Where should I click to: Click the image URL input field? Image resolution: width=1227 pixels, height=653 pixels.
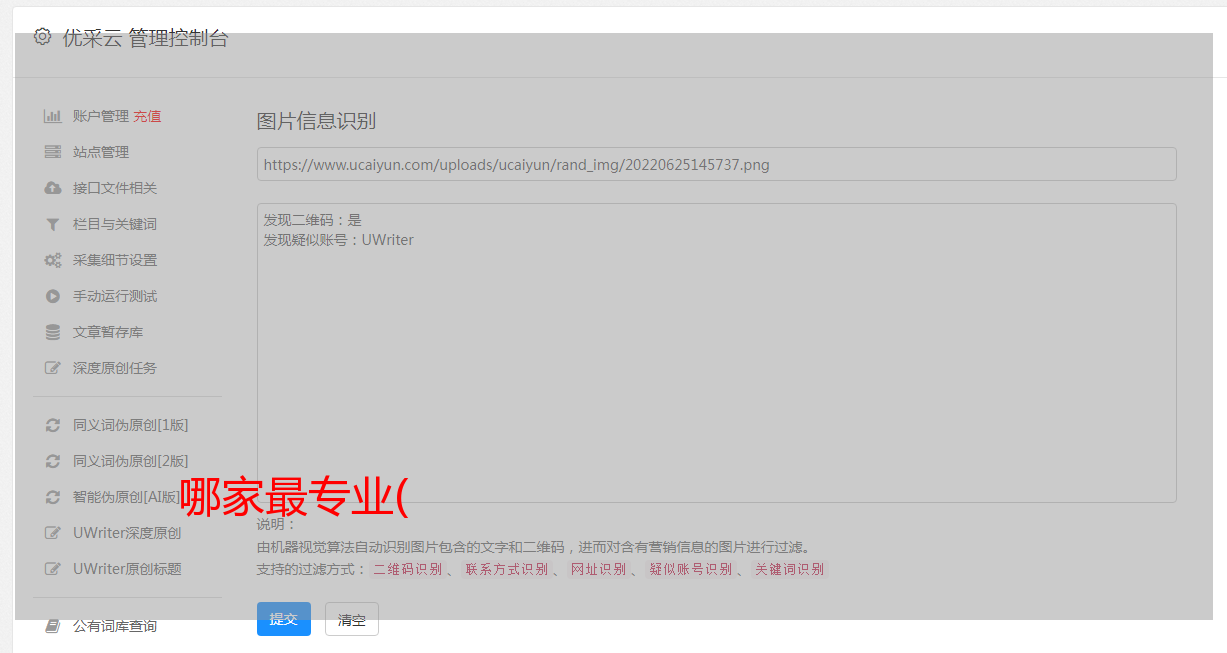point(716,164)
